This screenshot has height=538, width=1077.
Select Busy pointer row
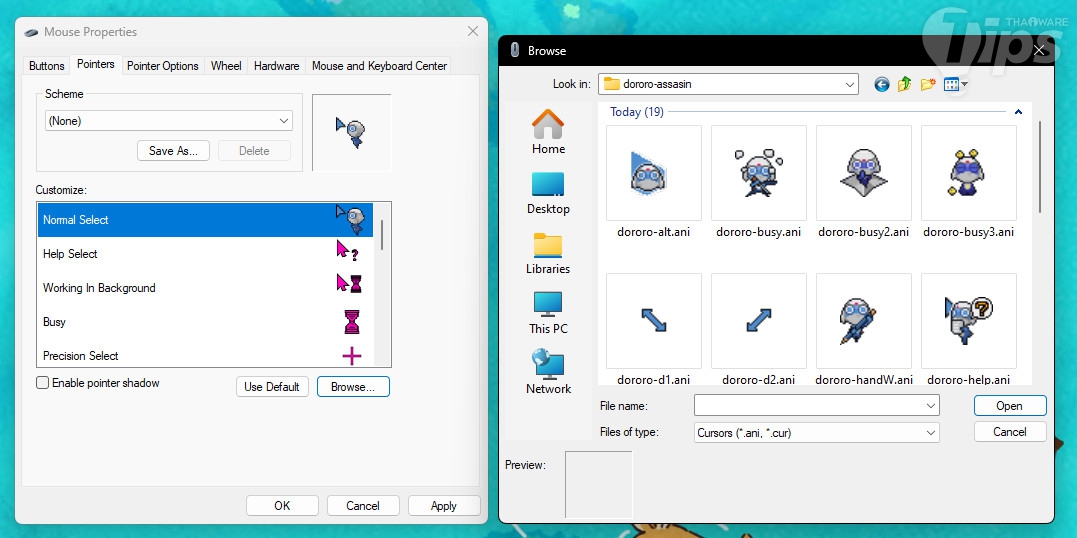pyautogui.click(x=205, y=322)
